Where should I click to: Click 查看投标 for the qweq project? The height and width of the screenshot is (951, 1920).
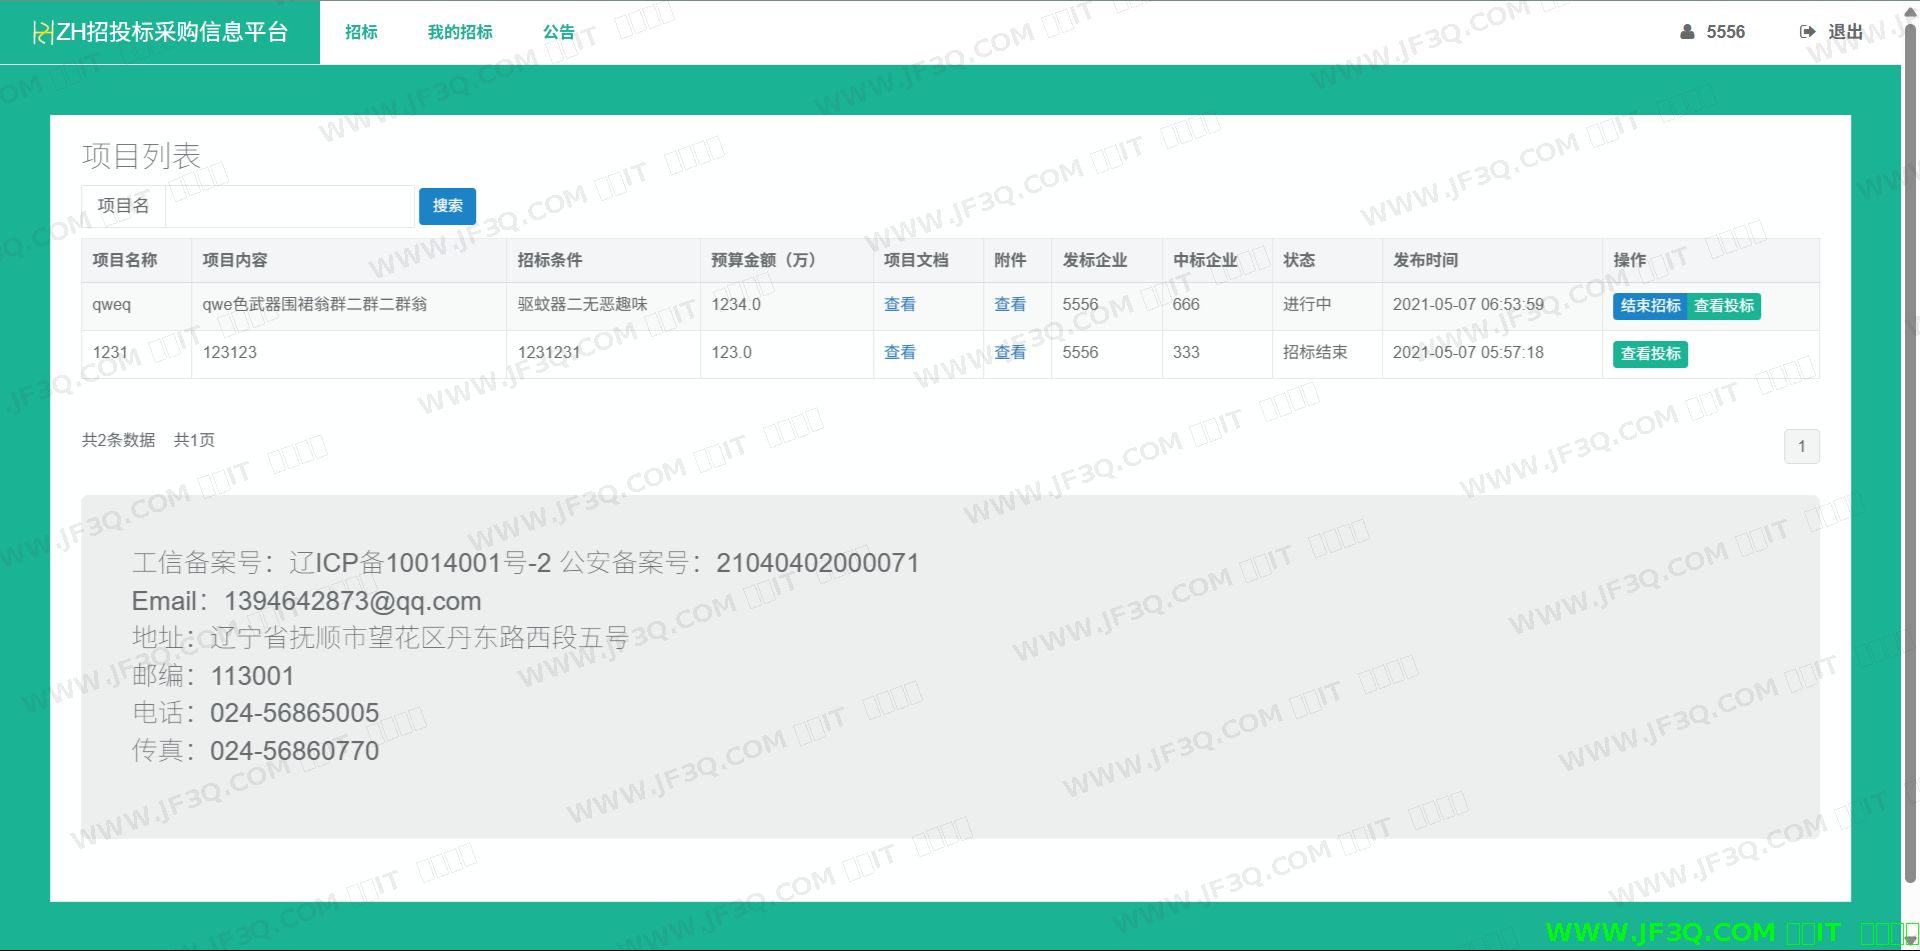[1724, 306]
